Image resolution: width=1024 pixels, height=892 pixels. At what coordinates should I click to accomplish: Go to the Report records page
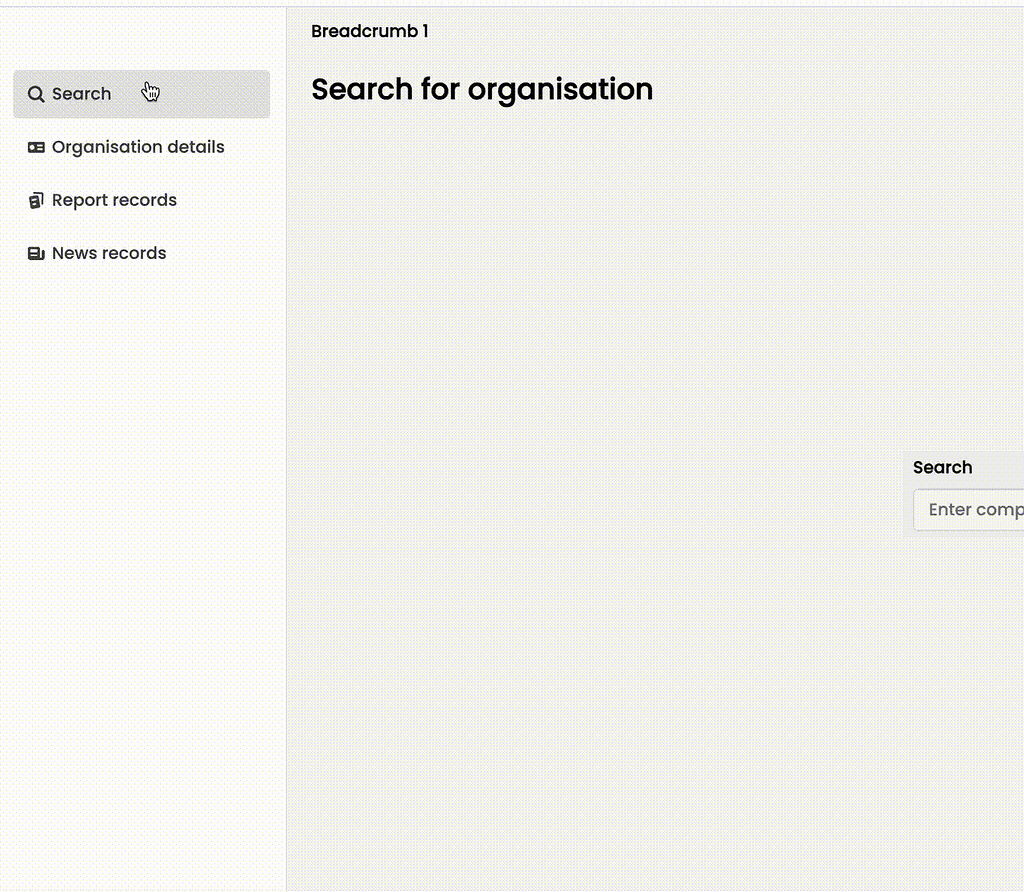(114, 200)
